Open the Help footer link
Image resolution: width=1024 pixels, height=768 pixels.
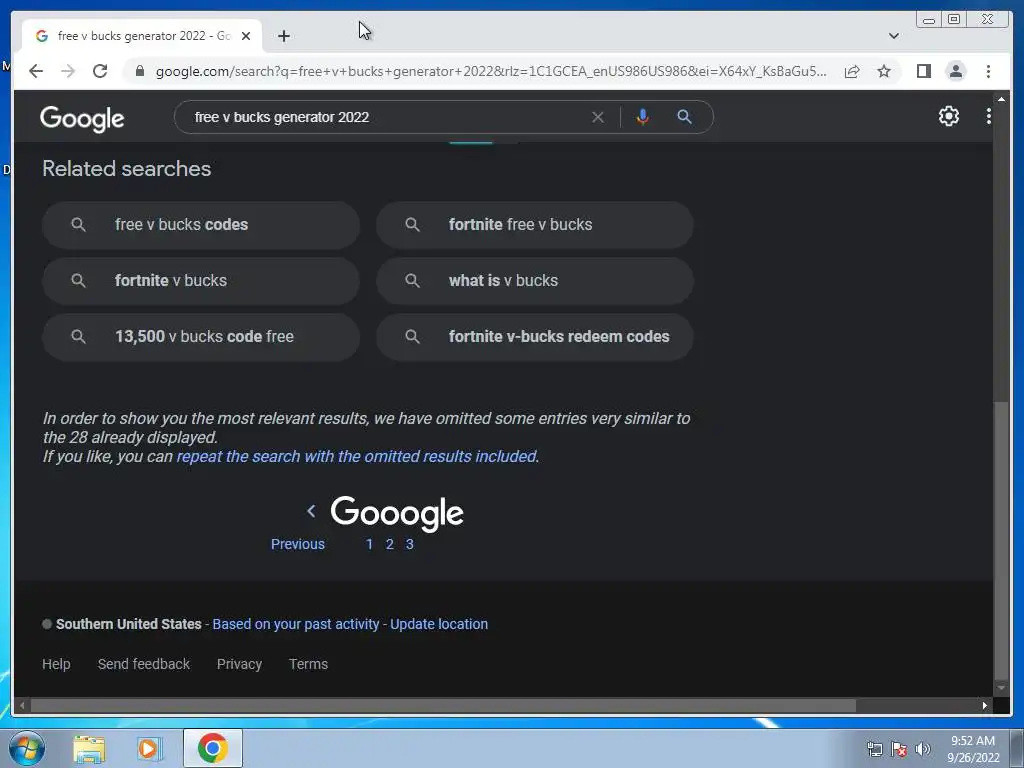pyautogui.click(x=56, y=664)
